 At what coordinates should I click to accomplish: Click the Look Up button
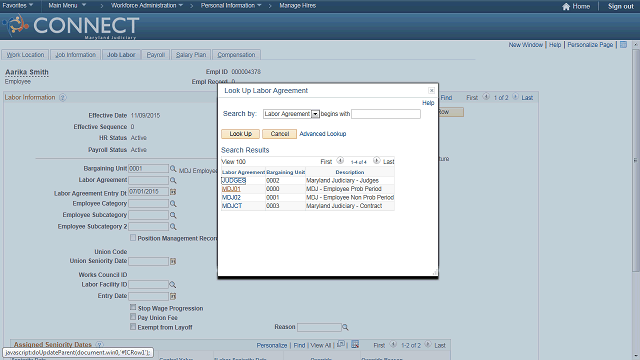click(240, 134)
